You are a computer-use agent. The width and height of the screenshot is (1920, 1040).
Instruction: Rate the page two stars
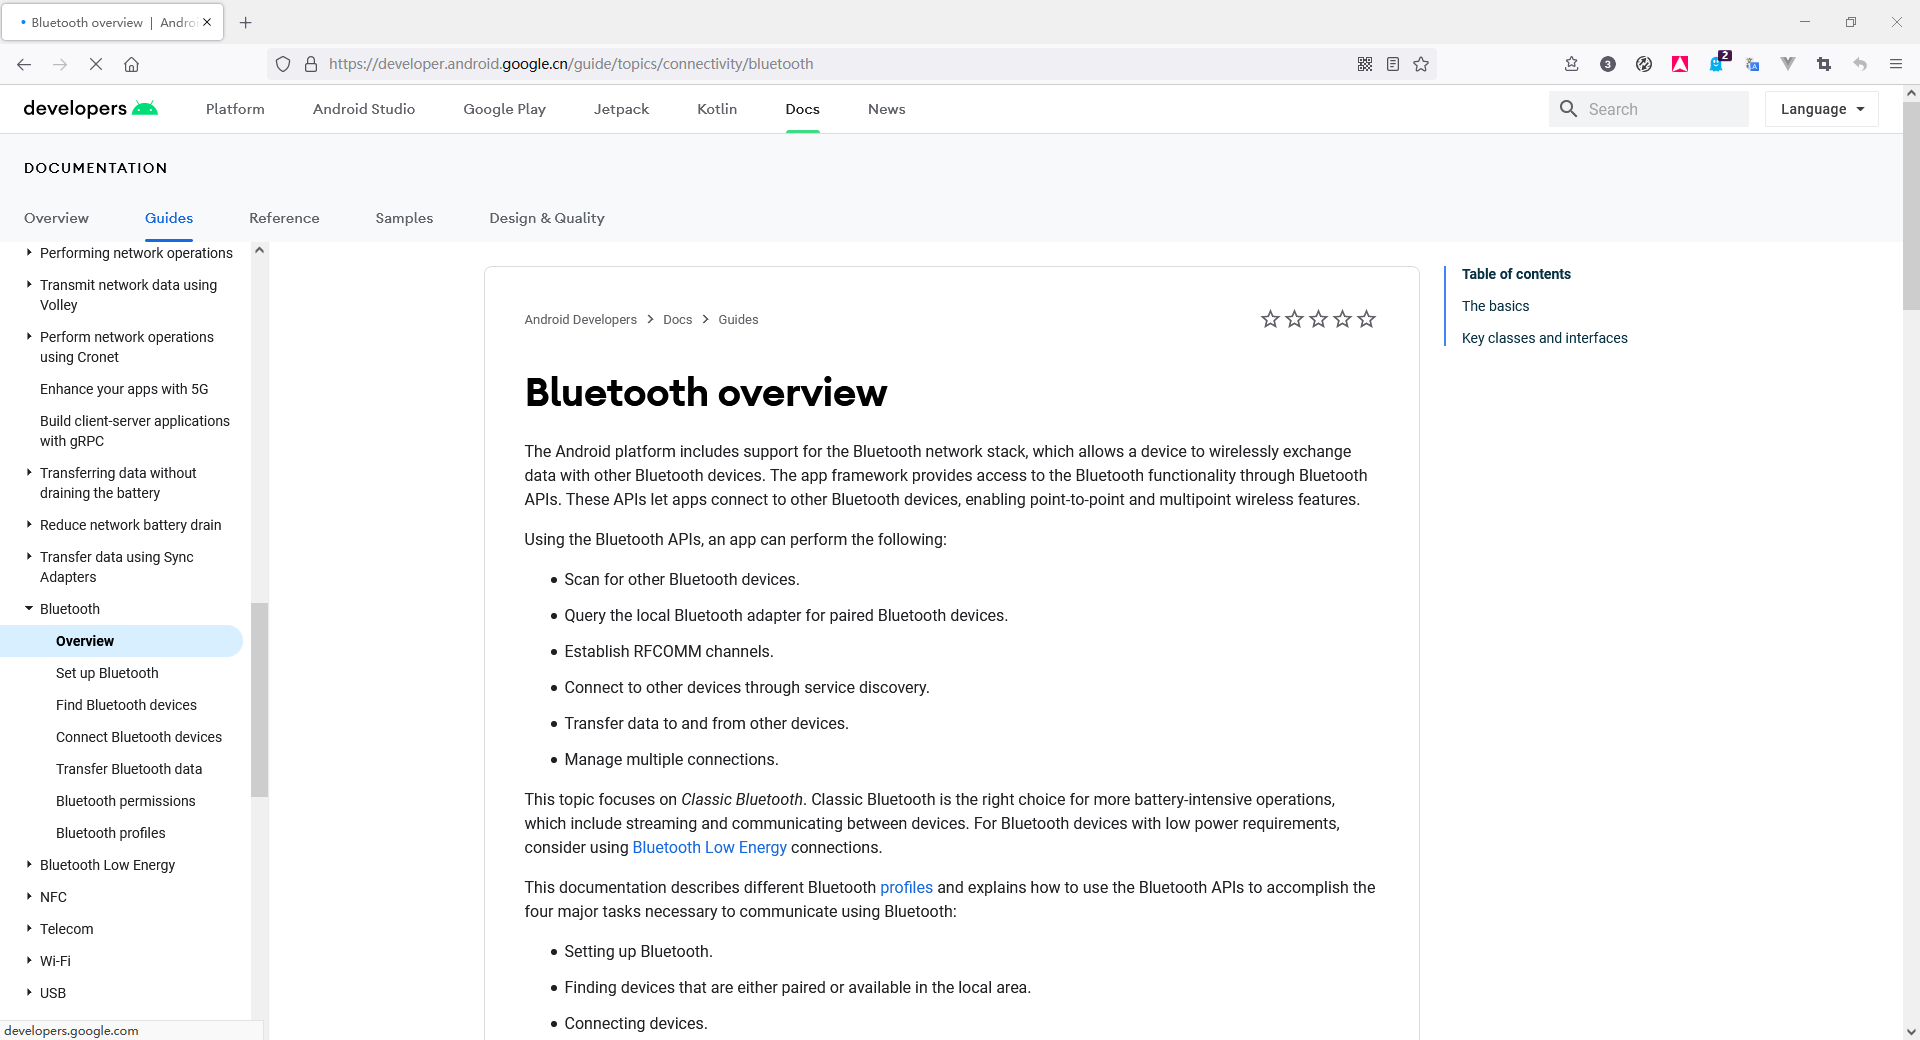click(x=1294, y=319)
